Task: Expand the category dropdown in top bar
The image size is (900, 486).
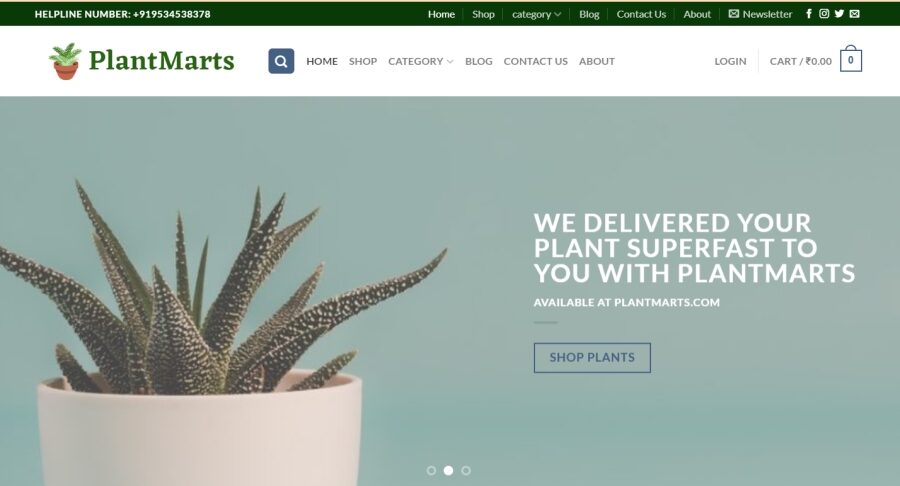Action: (536, 14)
